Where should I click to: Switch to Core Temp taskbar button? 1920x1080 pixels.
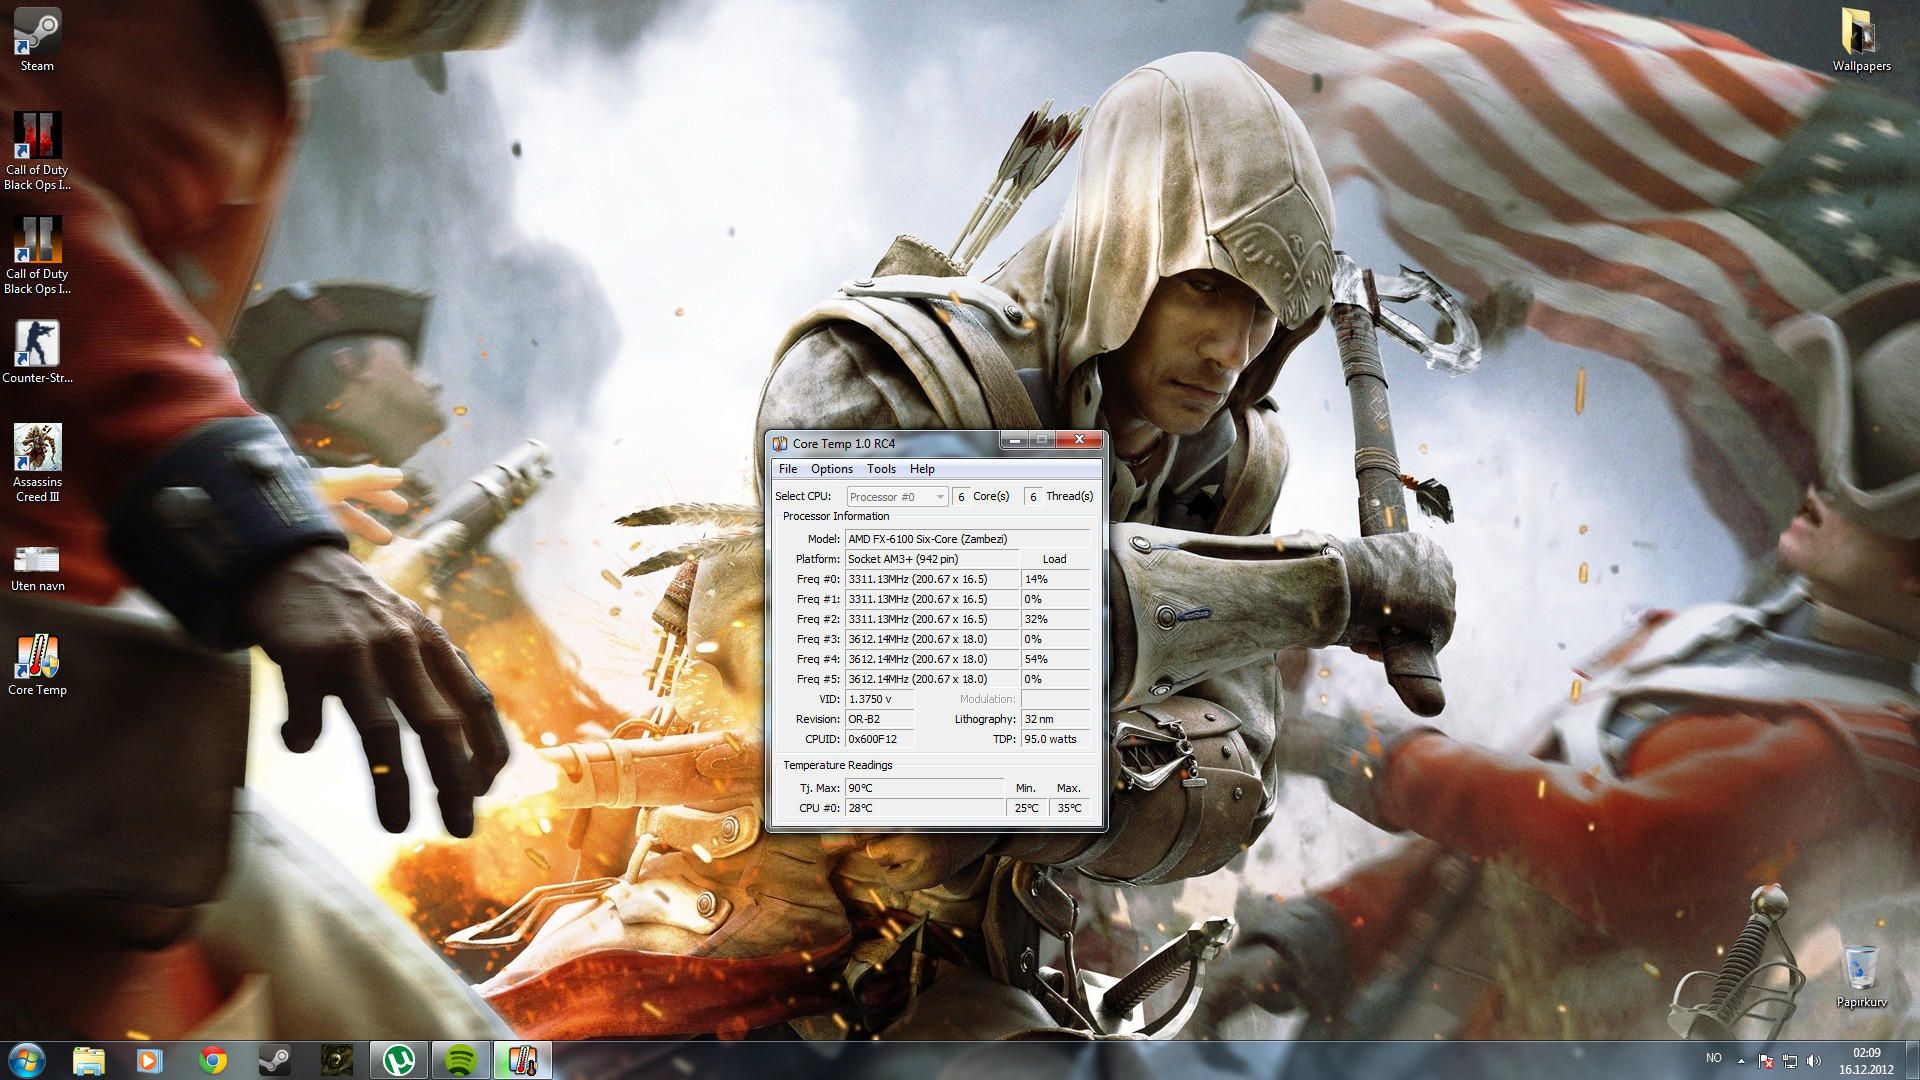tap(522, 1060)
